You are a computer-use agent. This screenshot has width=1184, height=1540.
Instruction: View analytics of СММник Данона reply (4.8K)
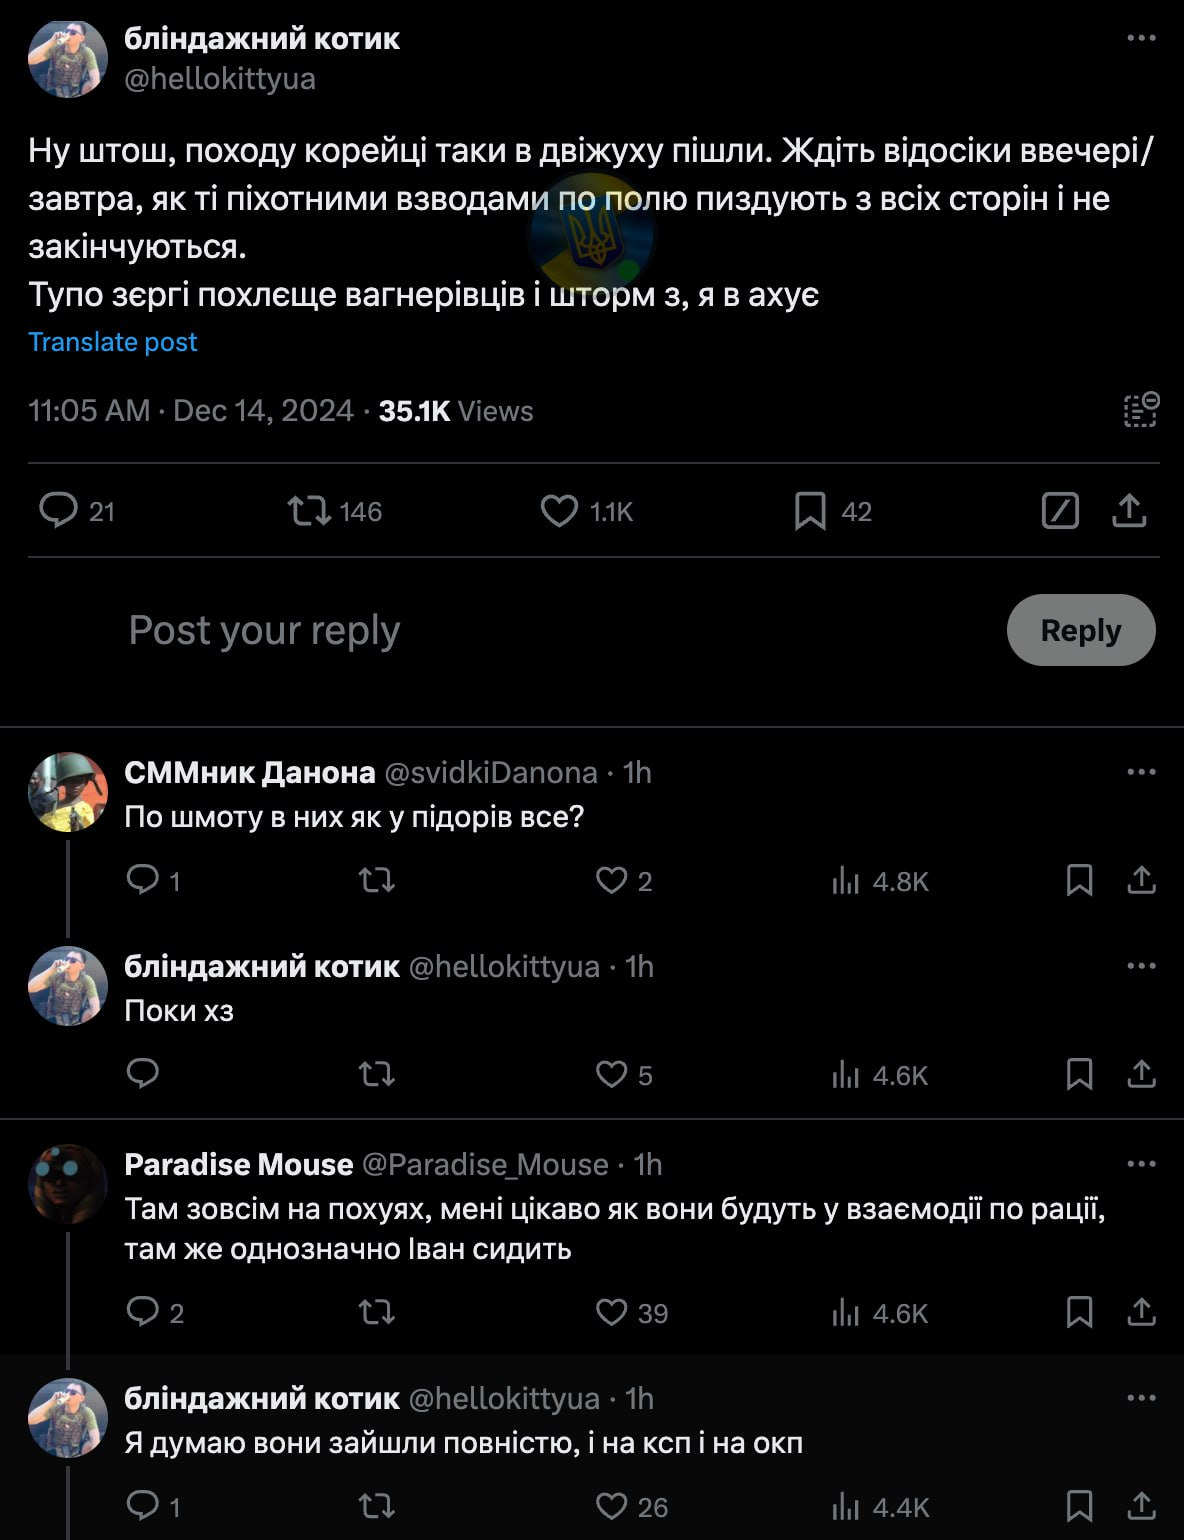846,881
